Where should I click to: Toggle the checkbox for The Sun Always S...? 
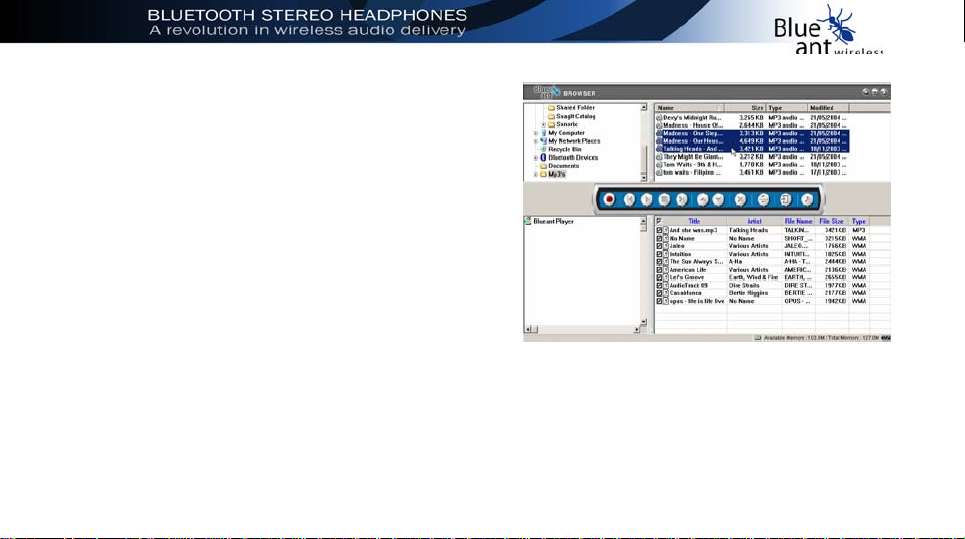pos(659,262)
